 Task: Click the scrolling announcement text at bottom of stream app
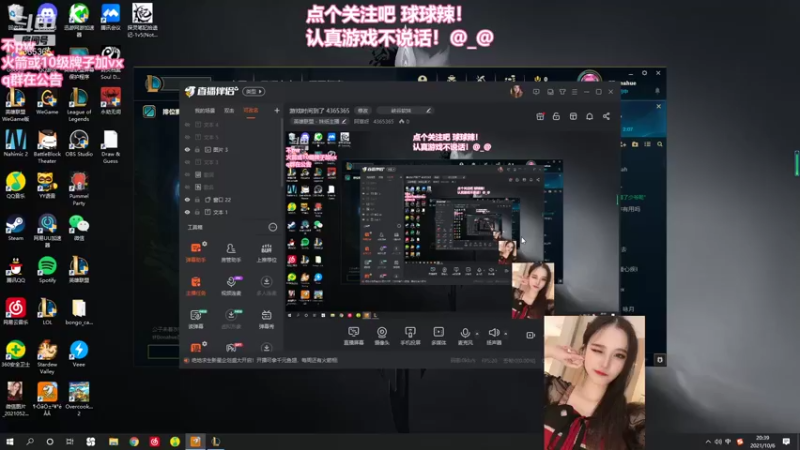pos(264,360)
